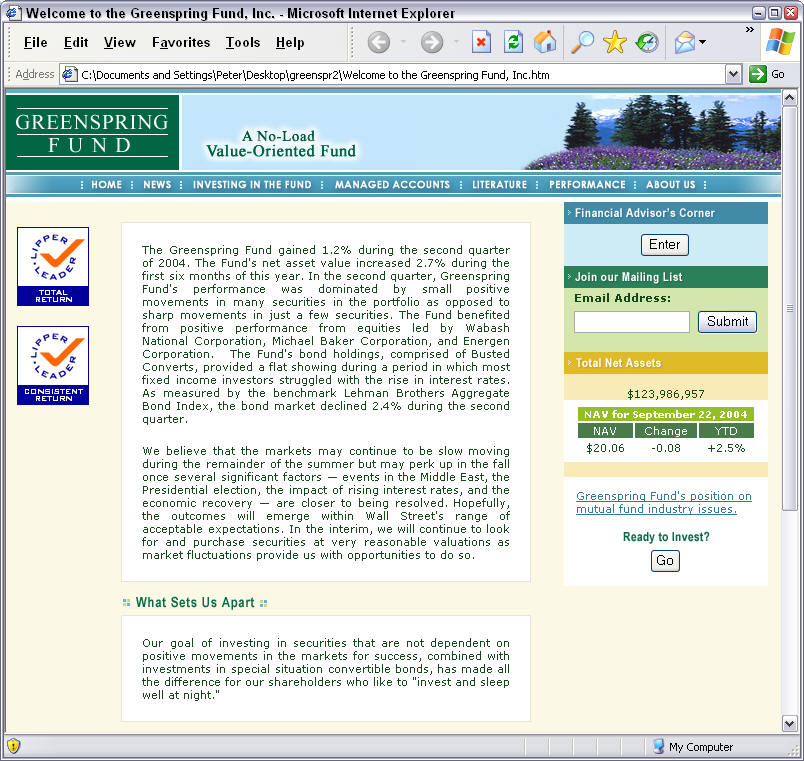The width and height of the screenshot is (804, 761).
Task: Go to Home page via house icon
Action: 545,42
